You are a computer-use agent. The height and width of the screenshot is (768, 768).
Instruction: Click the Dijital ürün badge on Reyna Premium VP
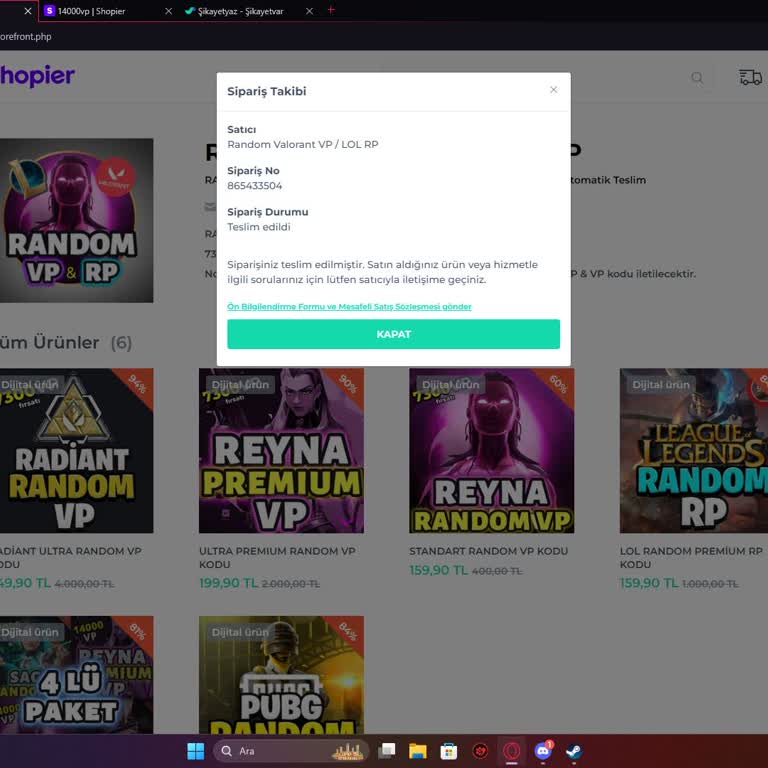point(240,384)
